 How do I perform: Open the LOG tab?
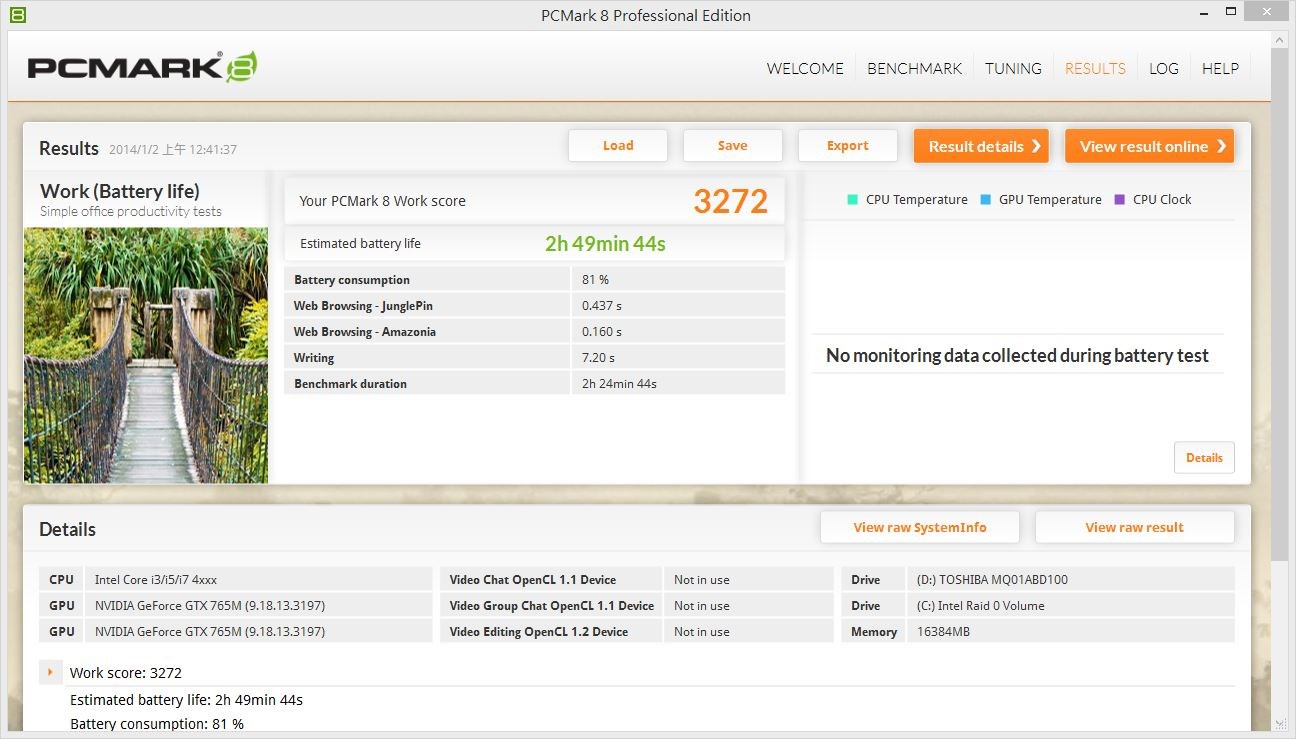click(x=1163, y=68)
